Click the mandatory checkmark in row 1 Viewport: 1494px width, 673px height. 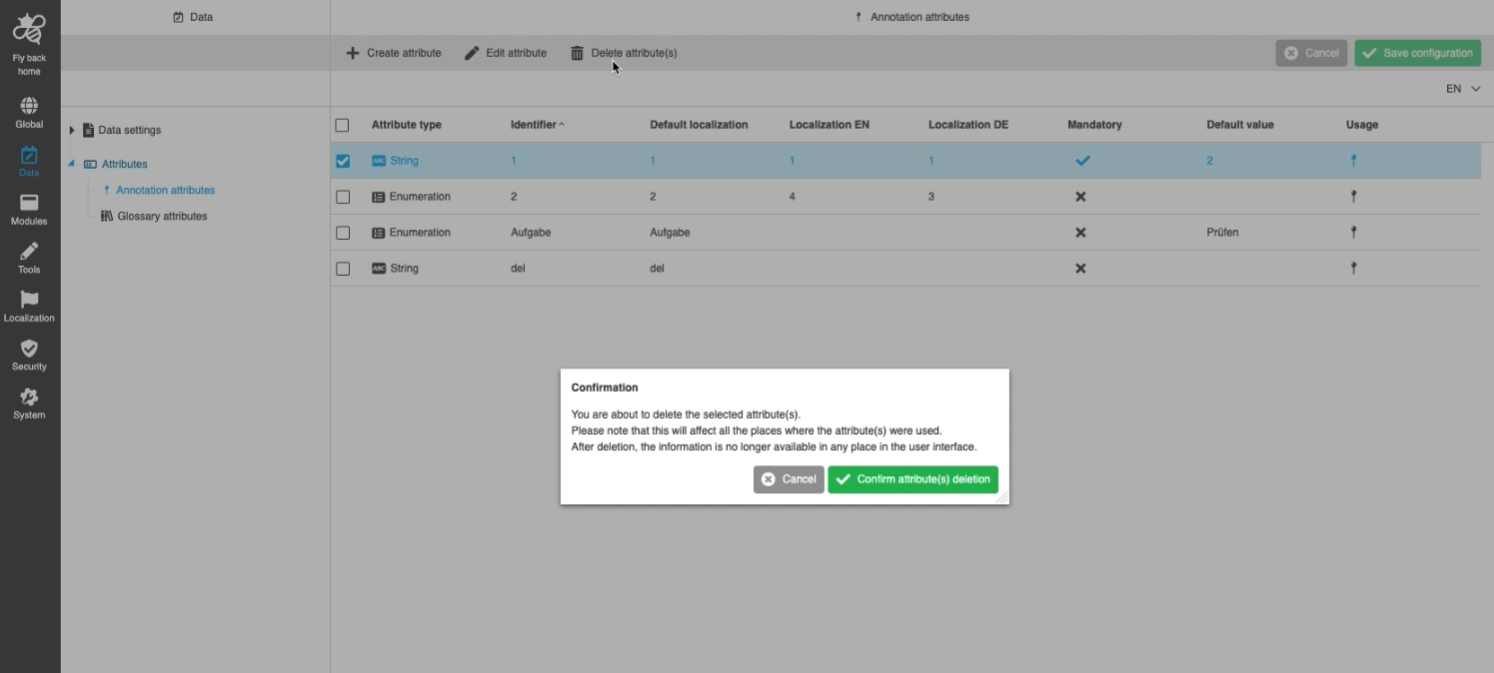[1082, 160]
